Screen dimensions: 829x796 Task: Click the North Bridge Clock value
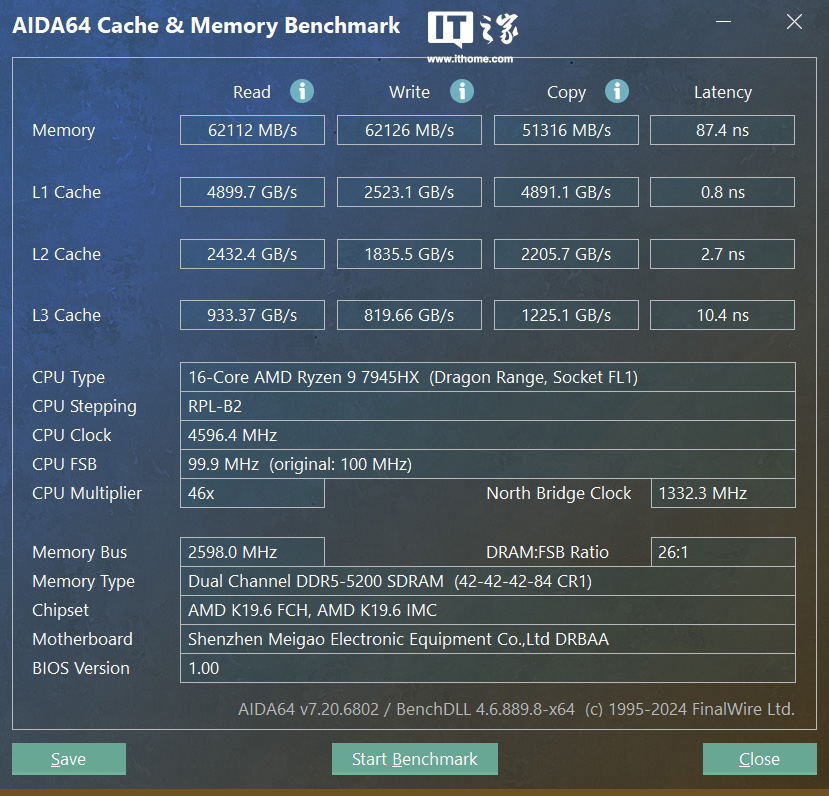click(x=722, y=493)
